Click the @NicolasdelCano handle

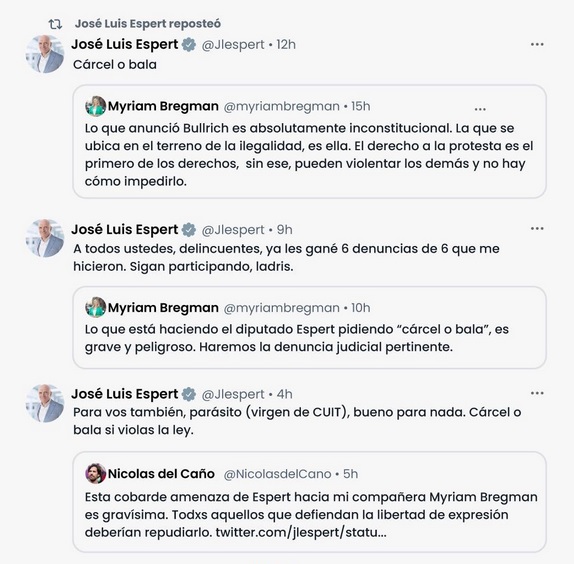pyautogui.click(x=277, y=474)
